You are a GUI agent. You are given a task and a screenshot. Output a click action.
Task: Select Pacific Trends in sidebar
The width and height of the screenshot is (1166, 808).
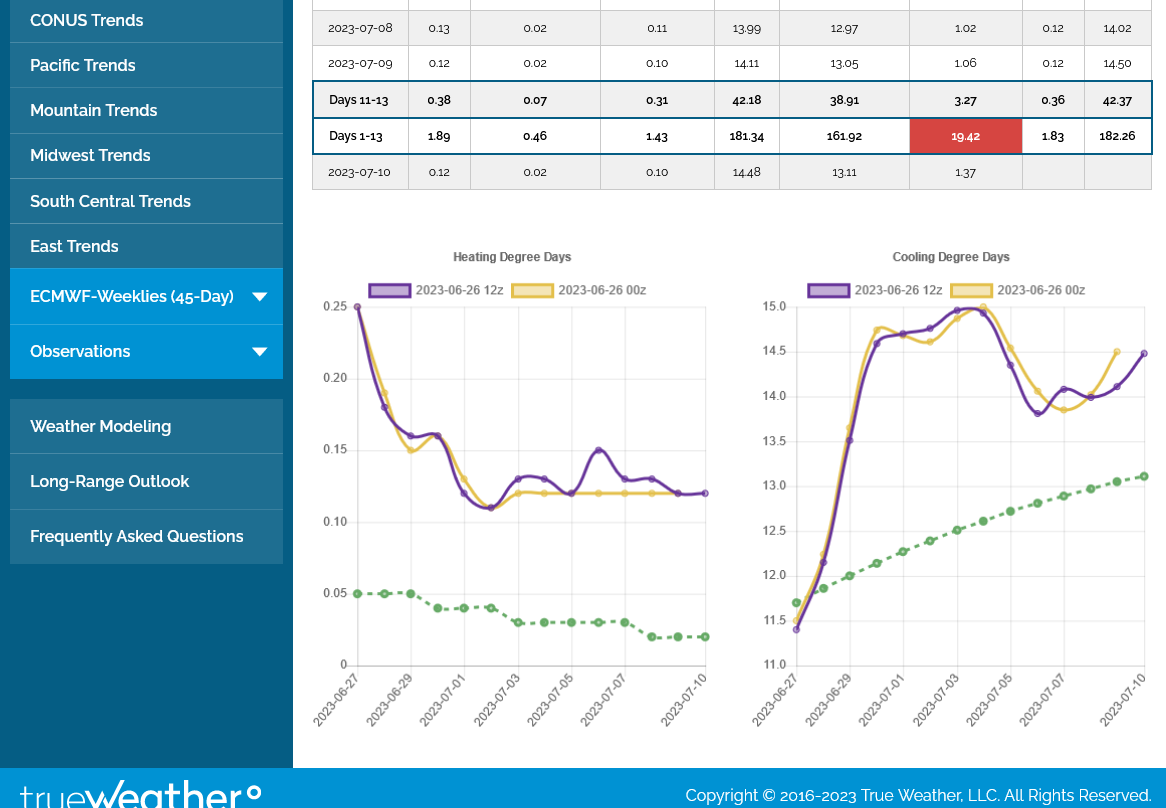click(83, 65)
